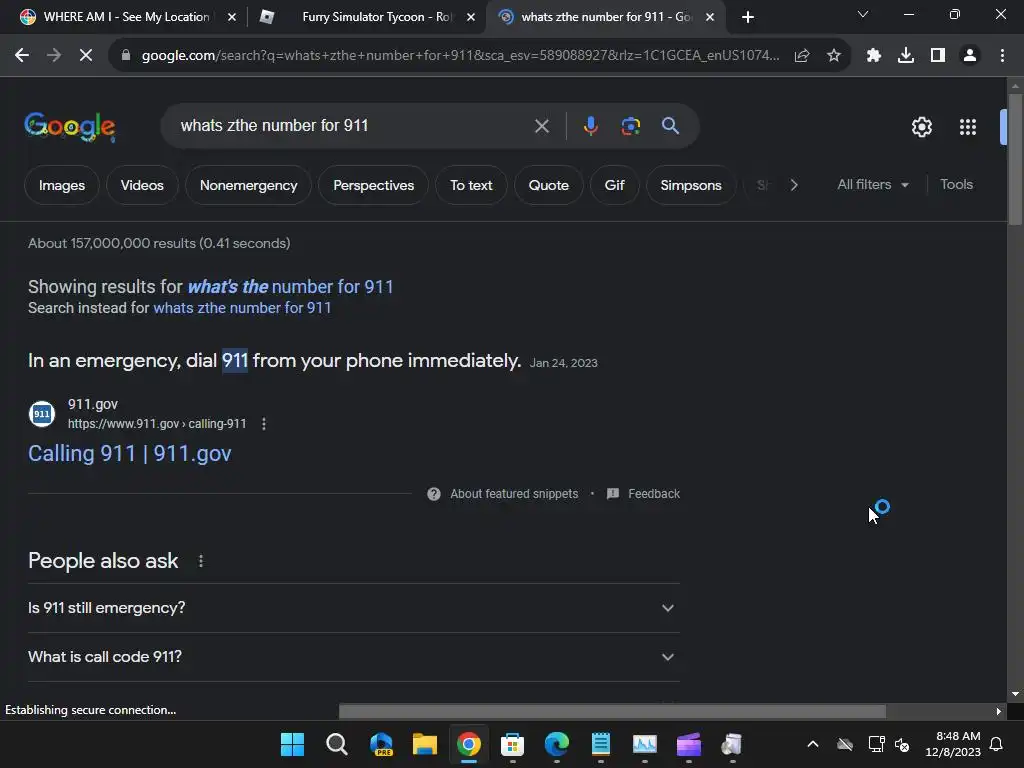Open the Google apps grid
The height and width of the screenshot is (768, 1024).
[968, 127]
